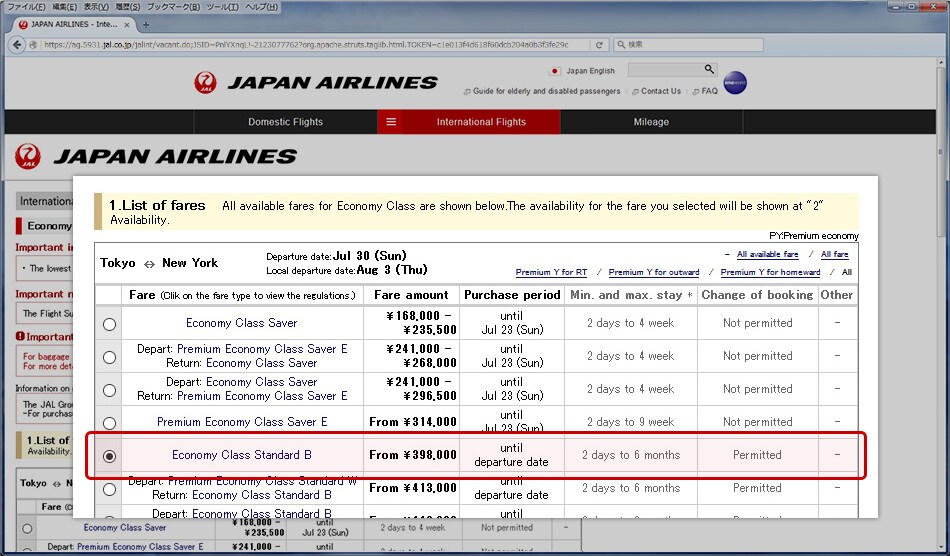Viewport: 950px width, 556px height.
Task: Open the ブックマーク(B) browser menu
Action: click(x=168, y=7)
